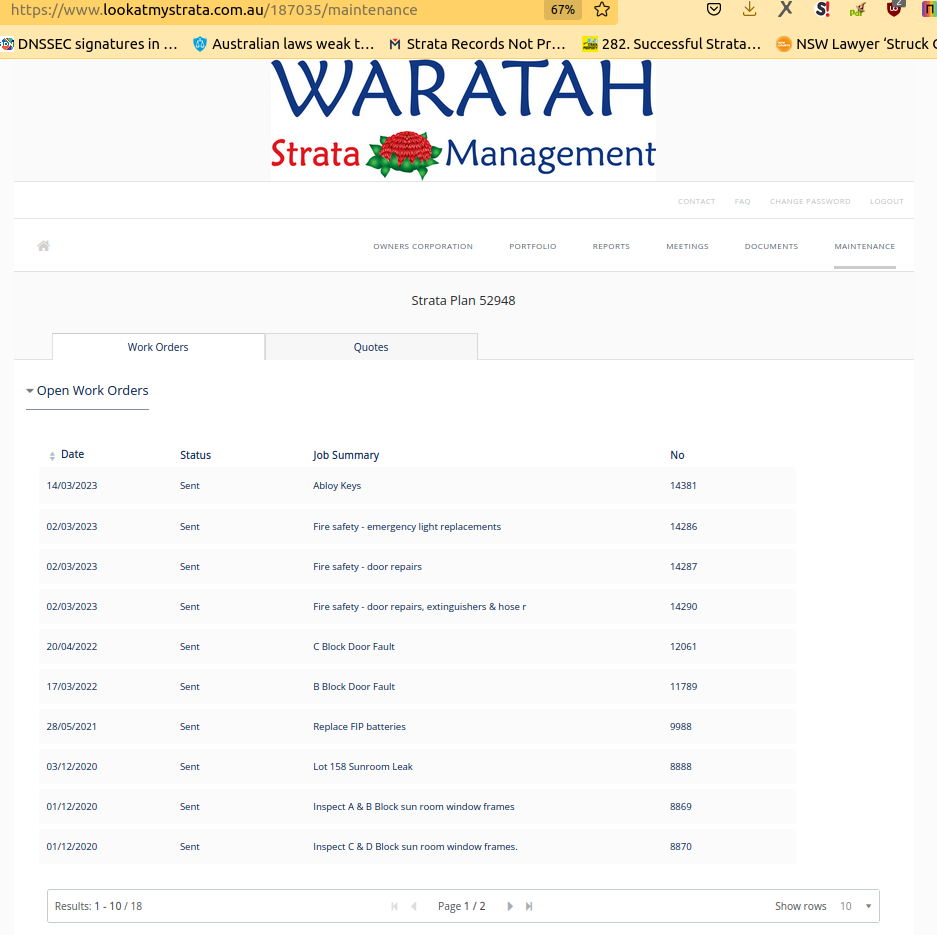Open the Pocket save icon in the toolbar

(x=714, y=9)
